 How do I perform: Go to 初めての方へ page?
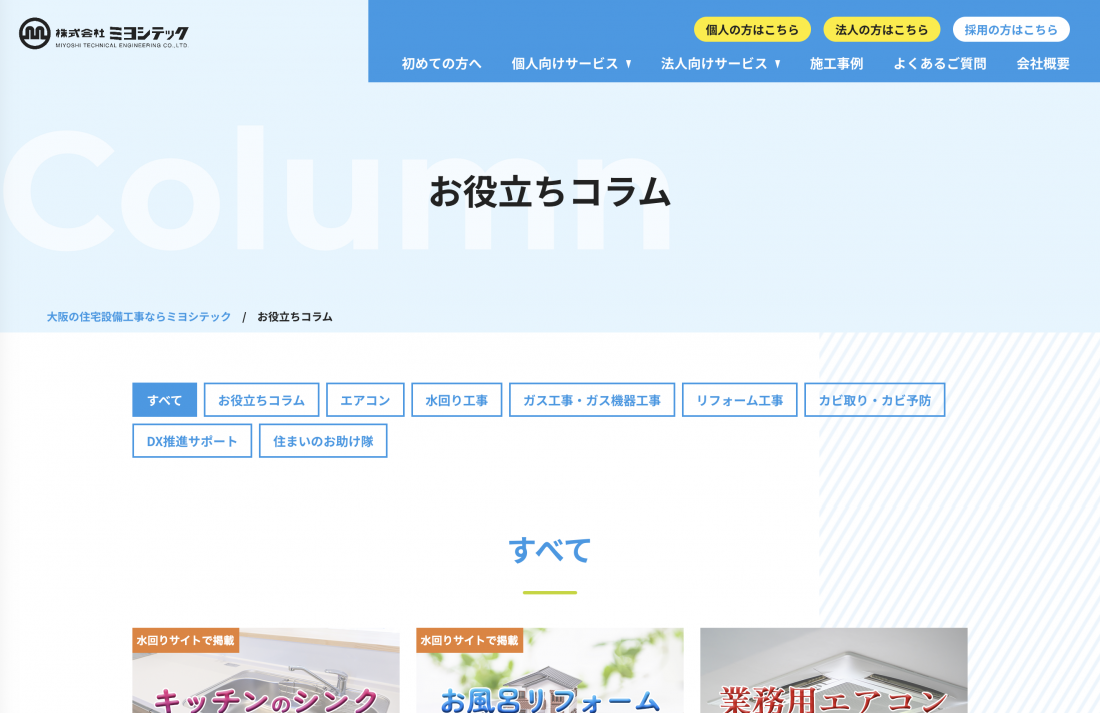click(x=441, y=64)
